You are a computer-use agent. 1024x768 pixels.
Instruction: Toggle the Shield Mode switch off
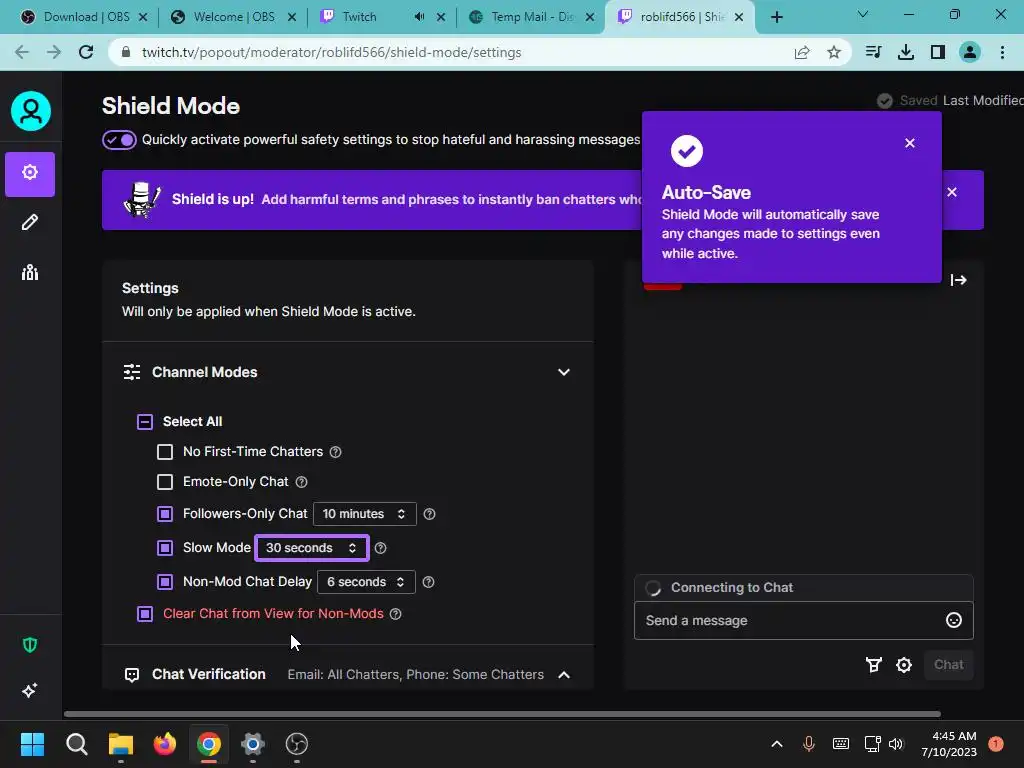click(119, 140)
